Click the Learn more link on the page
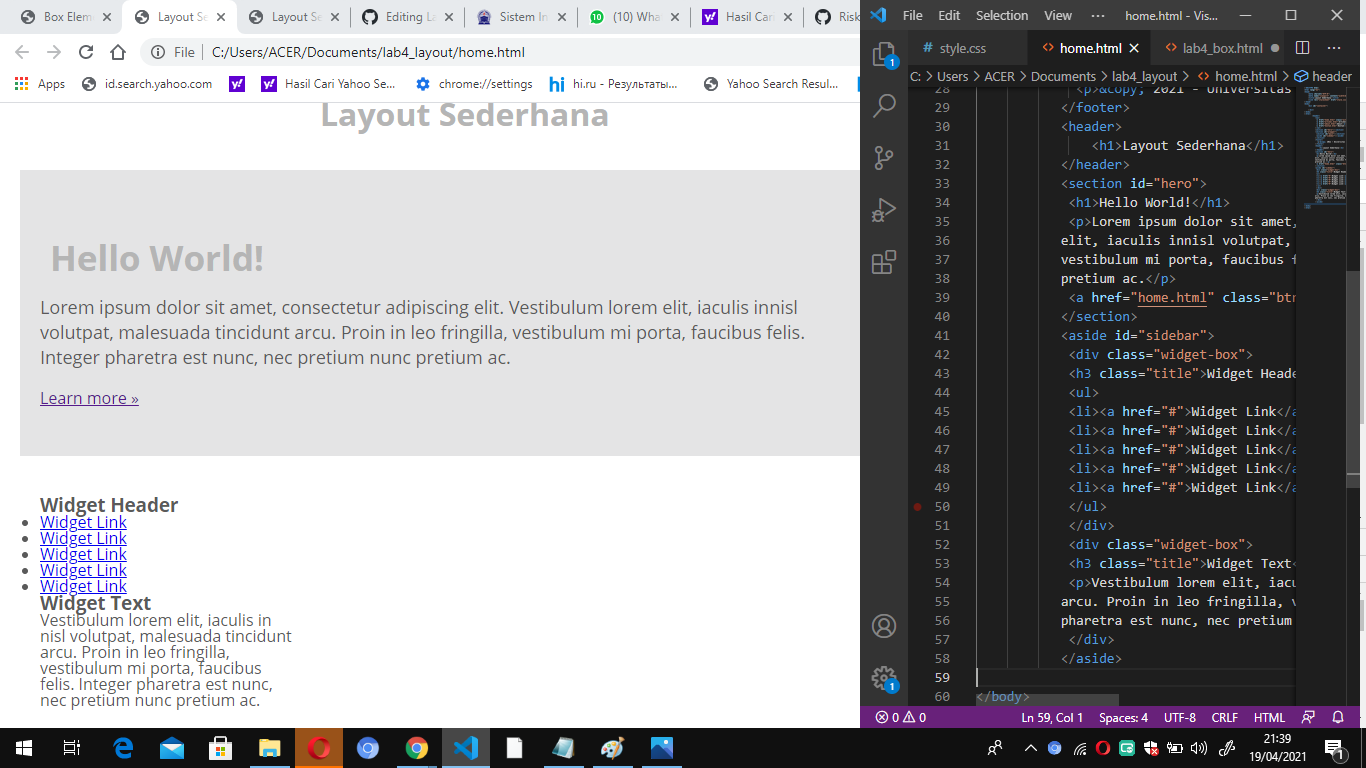The image size is (1366, 768). pos(88,398)
